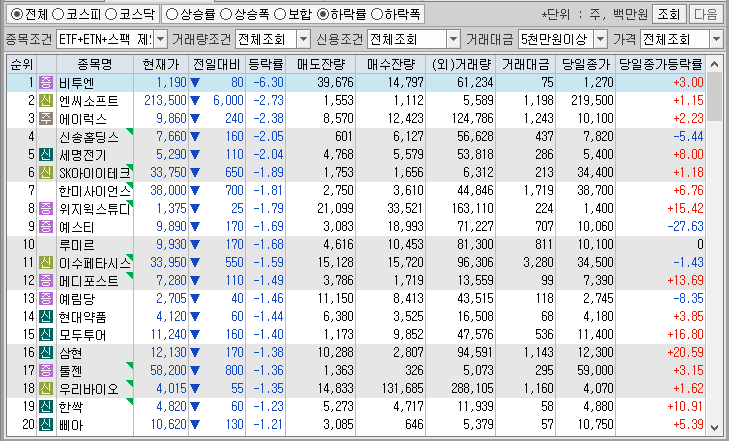Click the 신 badge next to 현대약품
729x441 pixels.
(x=46, y=316)
